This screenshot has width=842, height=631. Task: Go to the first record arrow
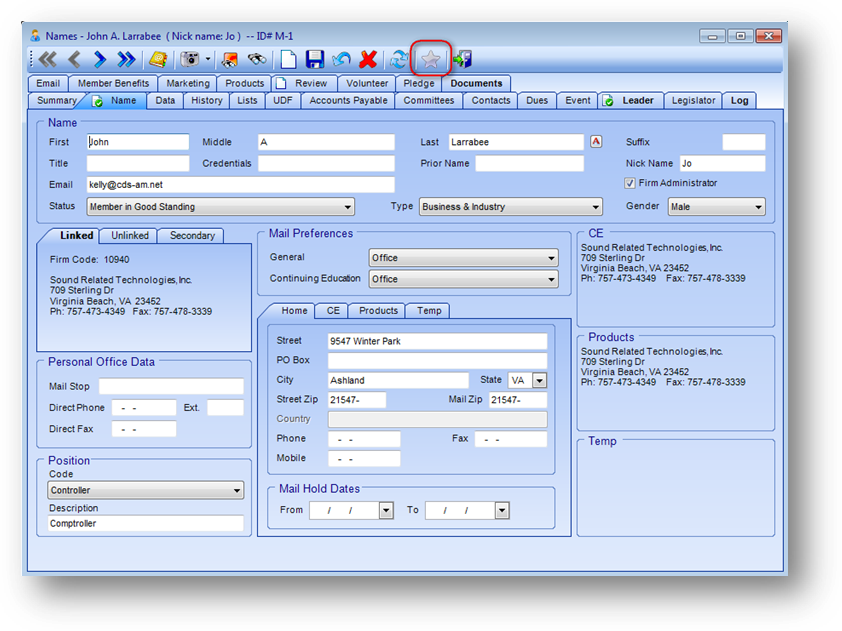[47, 60]
